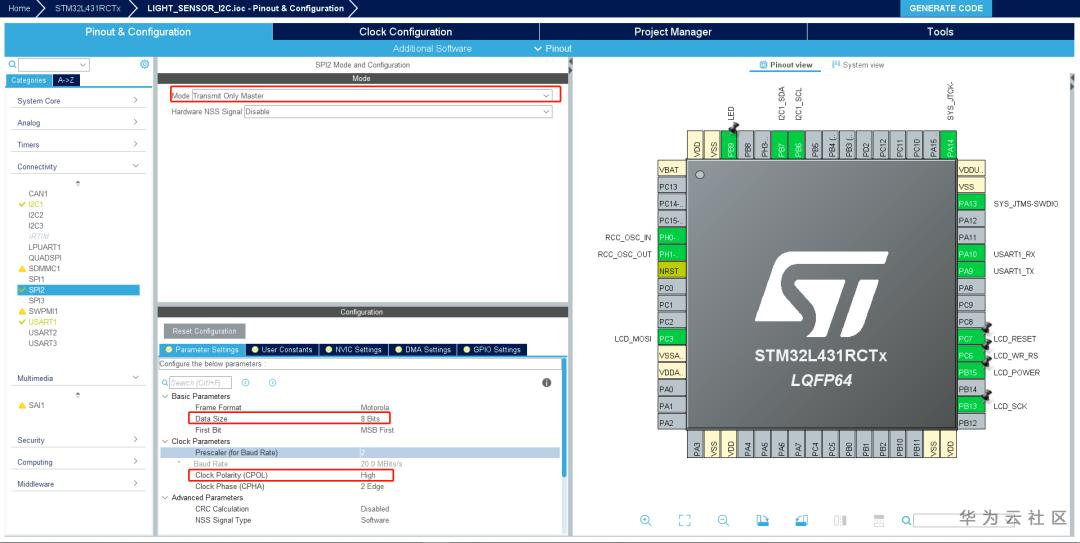Go to previous search result arrow
The width and height of the screenshot is (1080, 543).
point(246,382)
